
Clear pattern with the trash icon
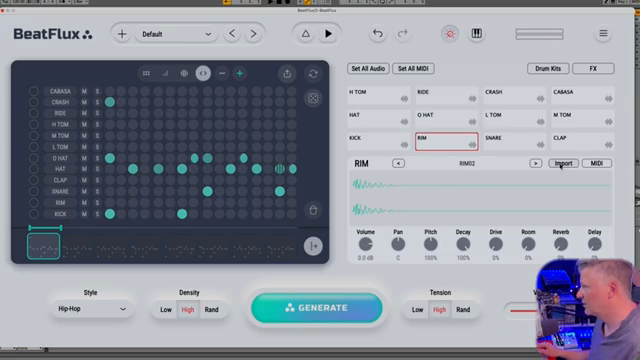click(x=313, y=210)
